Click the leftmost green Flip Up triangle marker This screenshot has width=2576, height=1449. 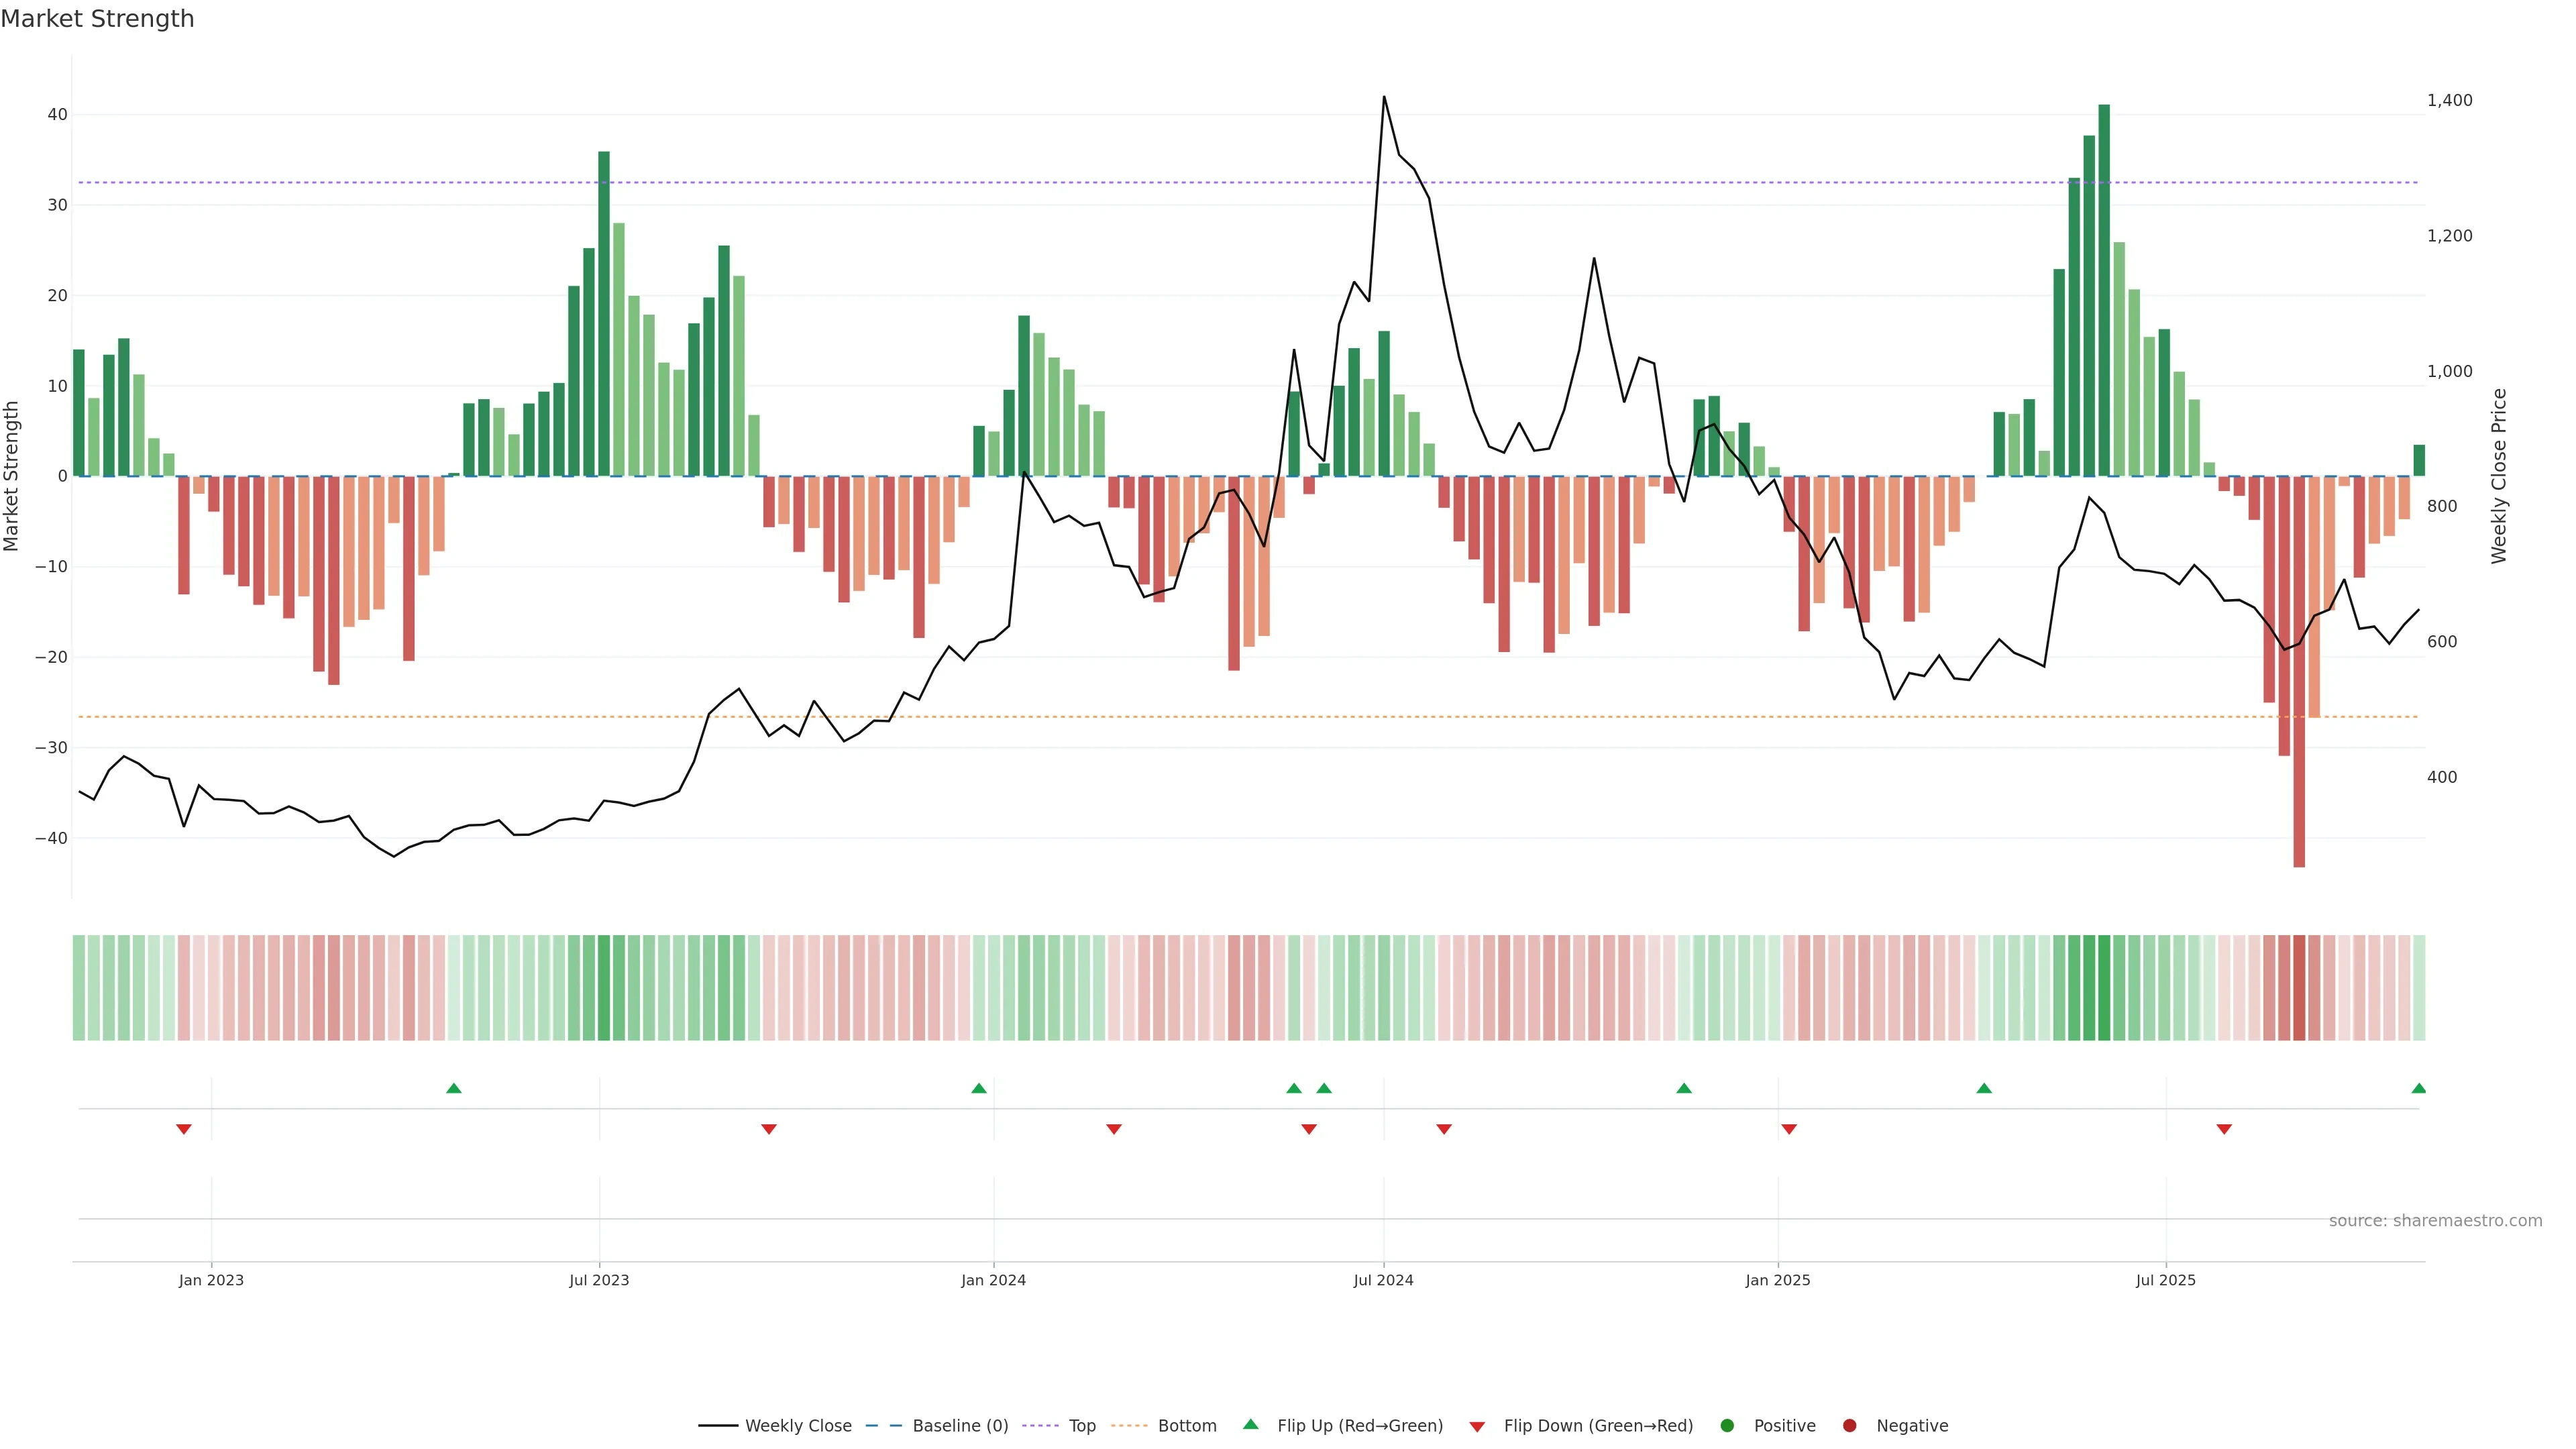tap(453, 1088)
